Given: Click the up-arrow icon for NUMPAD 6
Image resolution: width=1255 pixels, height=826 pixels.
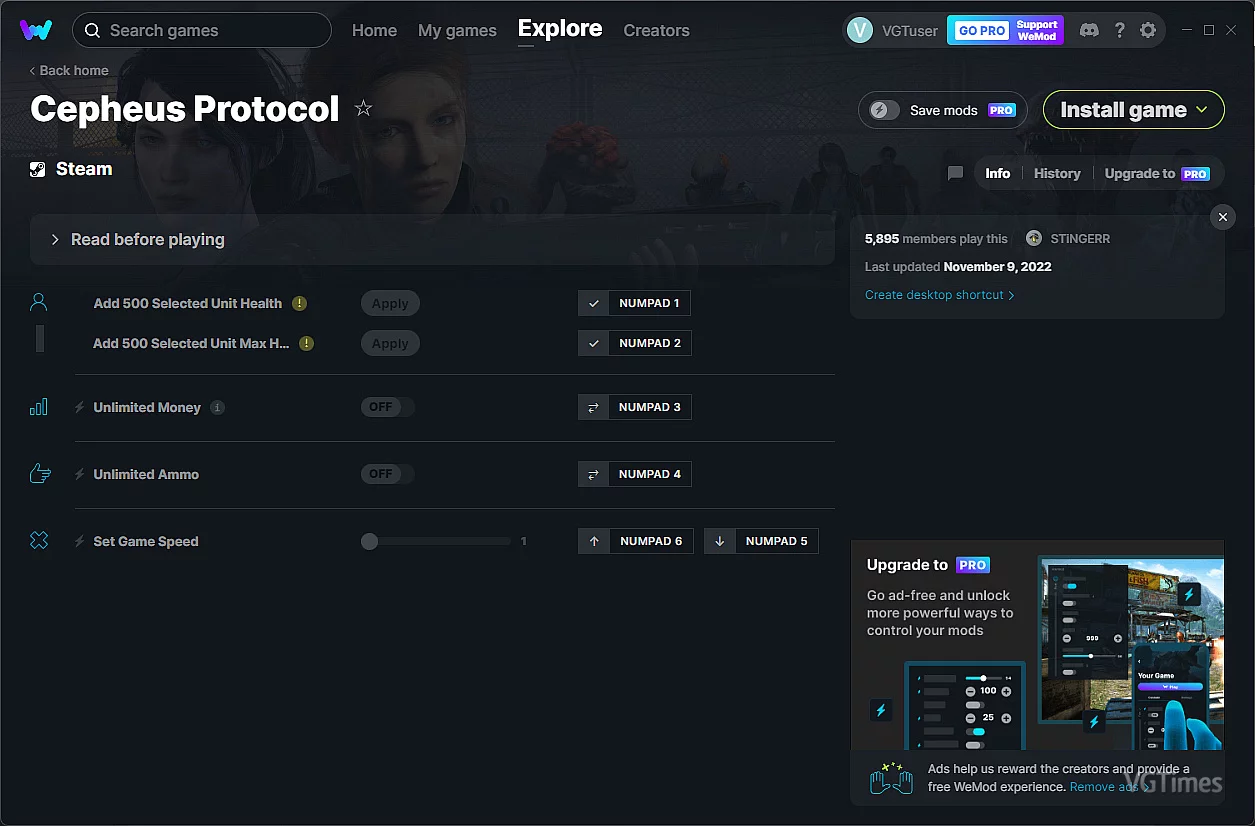Looking at the screenshot, I should tap(594, 541).
